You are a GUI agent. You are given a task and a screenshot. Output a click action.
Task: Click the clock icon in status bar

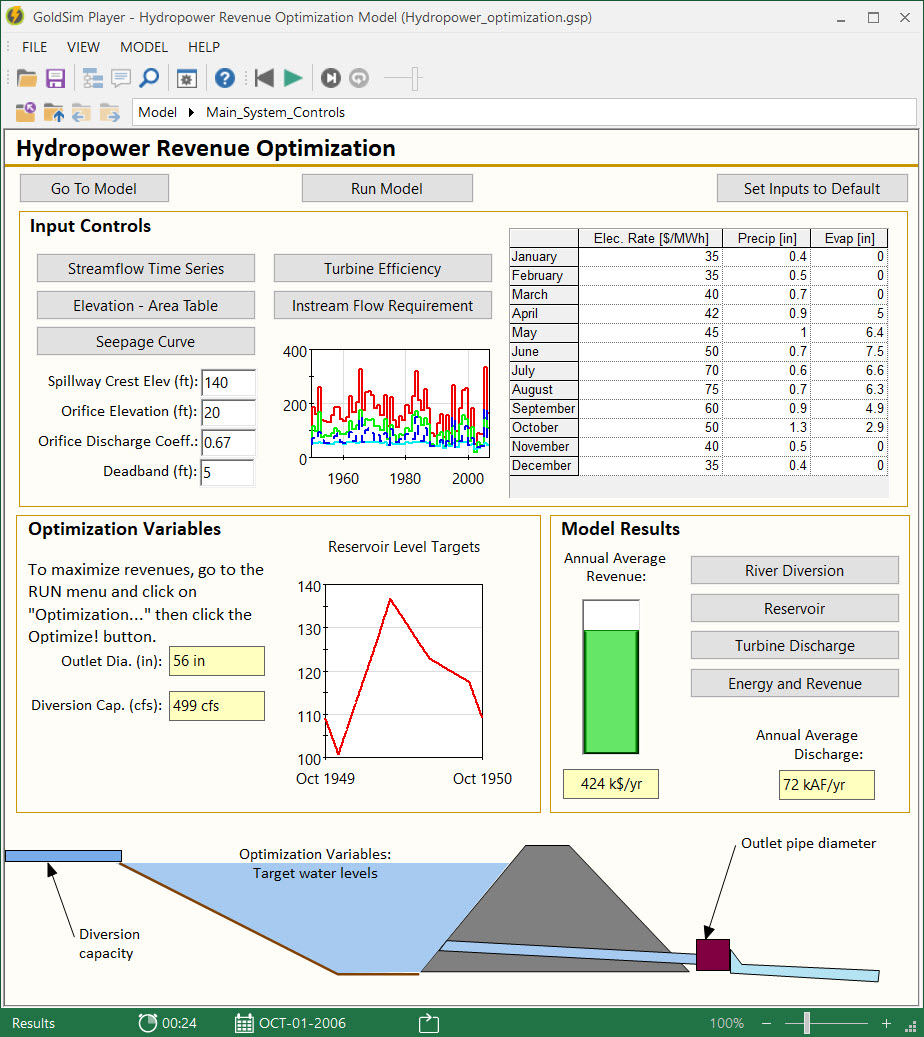click(x=147, y=1023)
